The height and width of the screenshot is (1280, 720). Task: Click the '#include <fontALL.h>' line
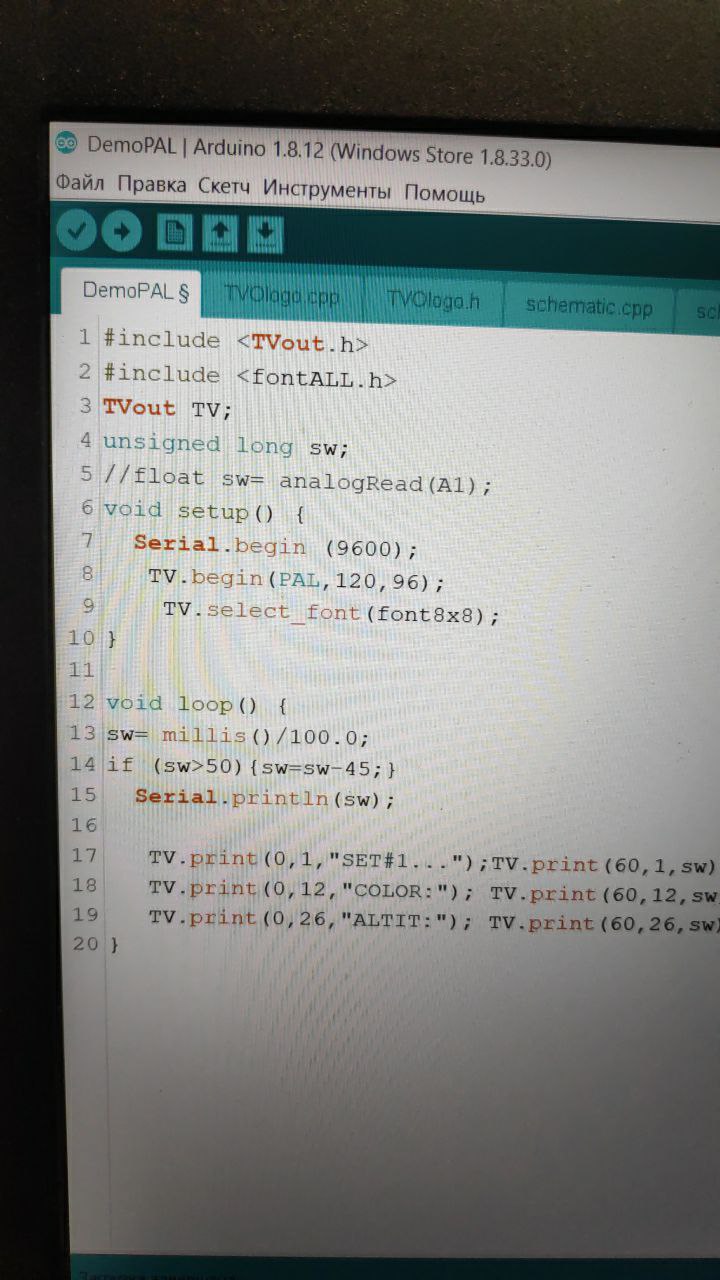tap(250, 376)
